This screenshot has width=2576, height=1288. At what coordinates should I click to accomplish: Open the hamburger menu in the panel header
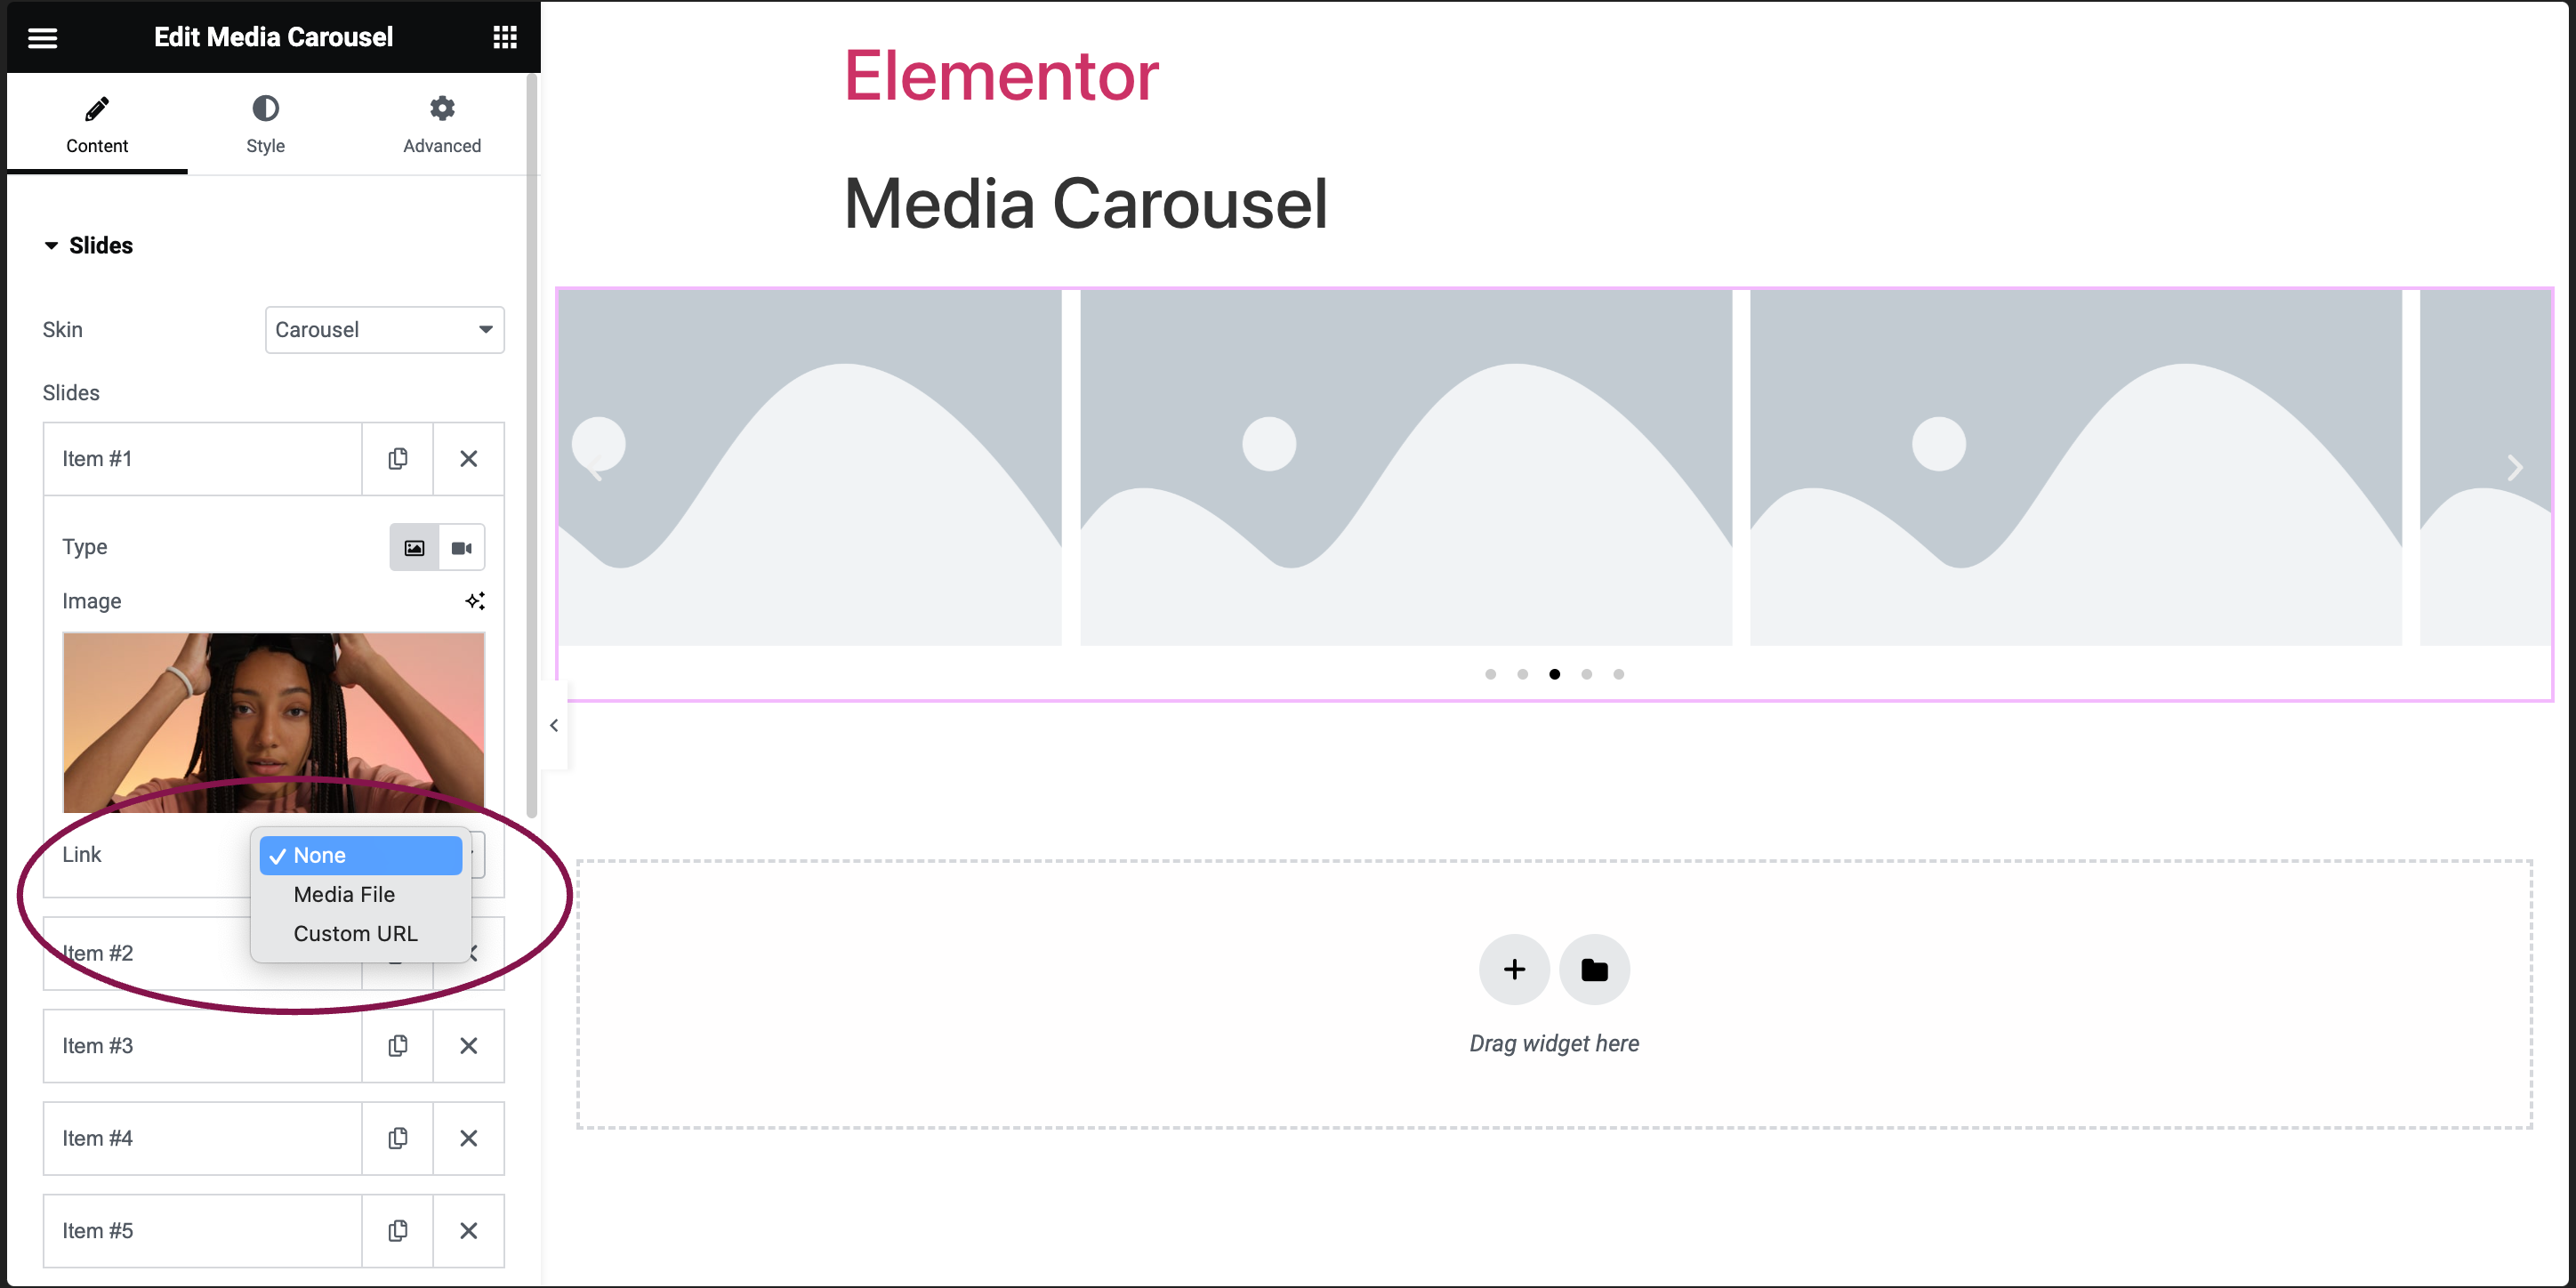42,38
